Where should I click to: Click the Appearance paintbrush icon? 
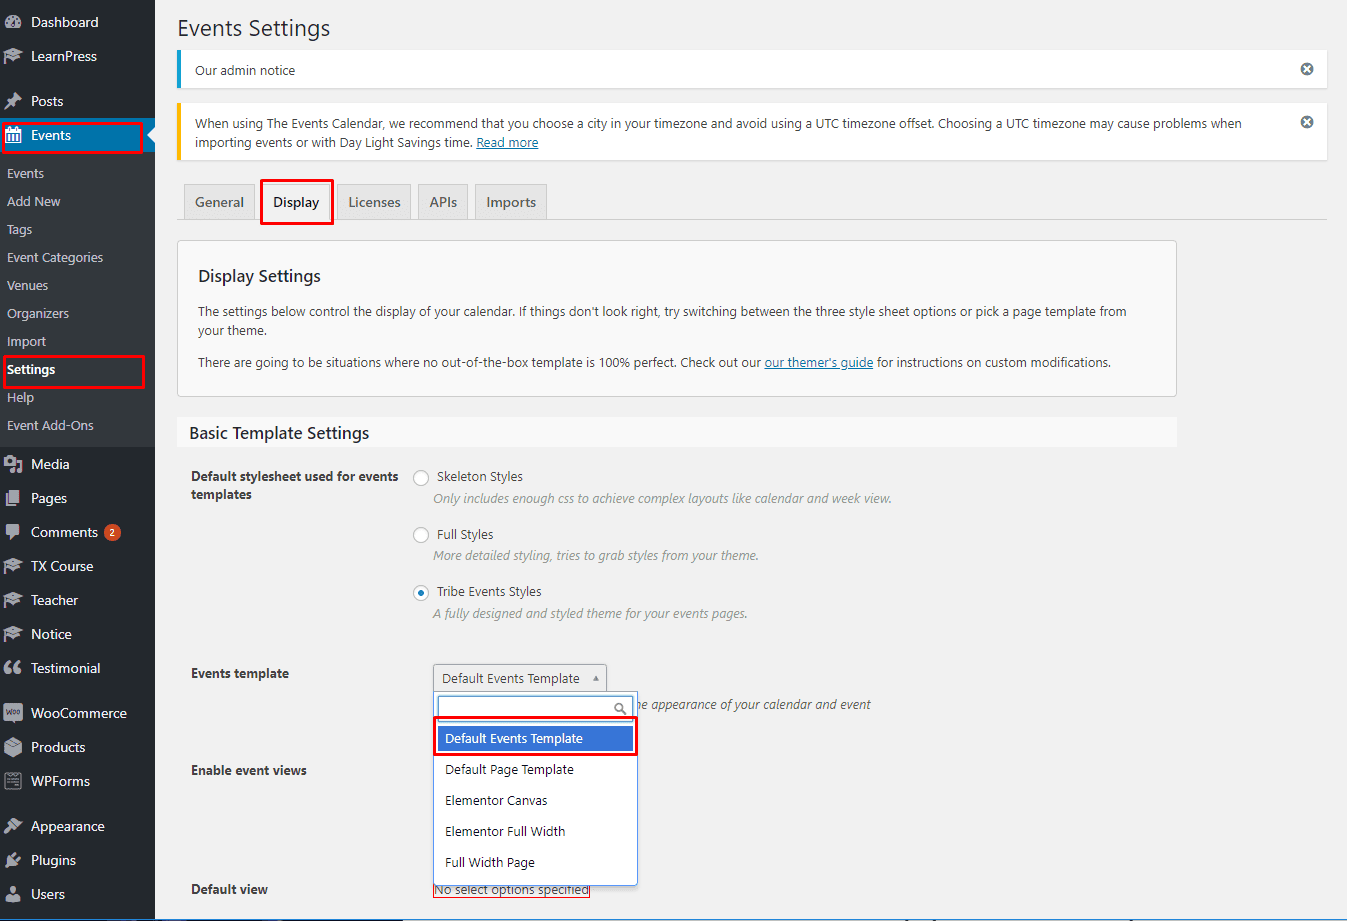point(13,826)
